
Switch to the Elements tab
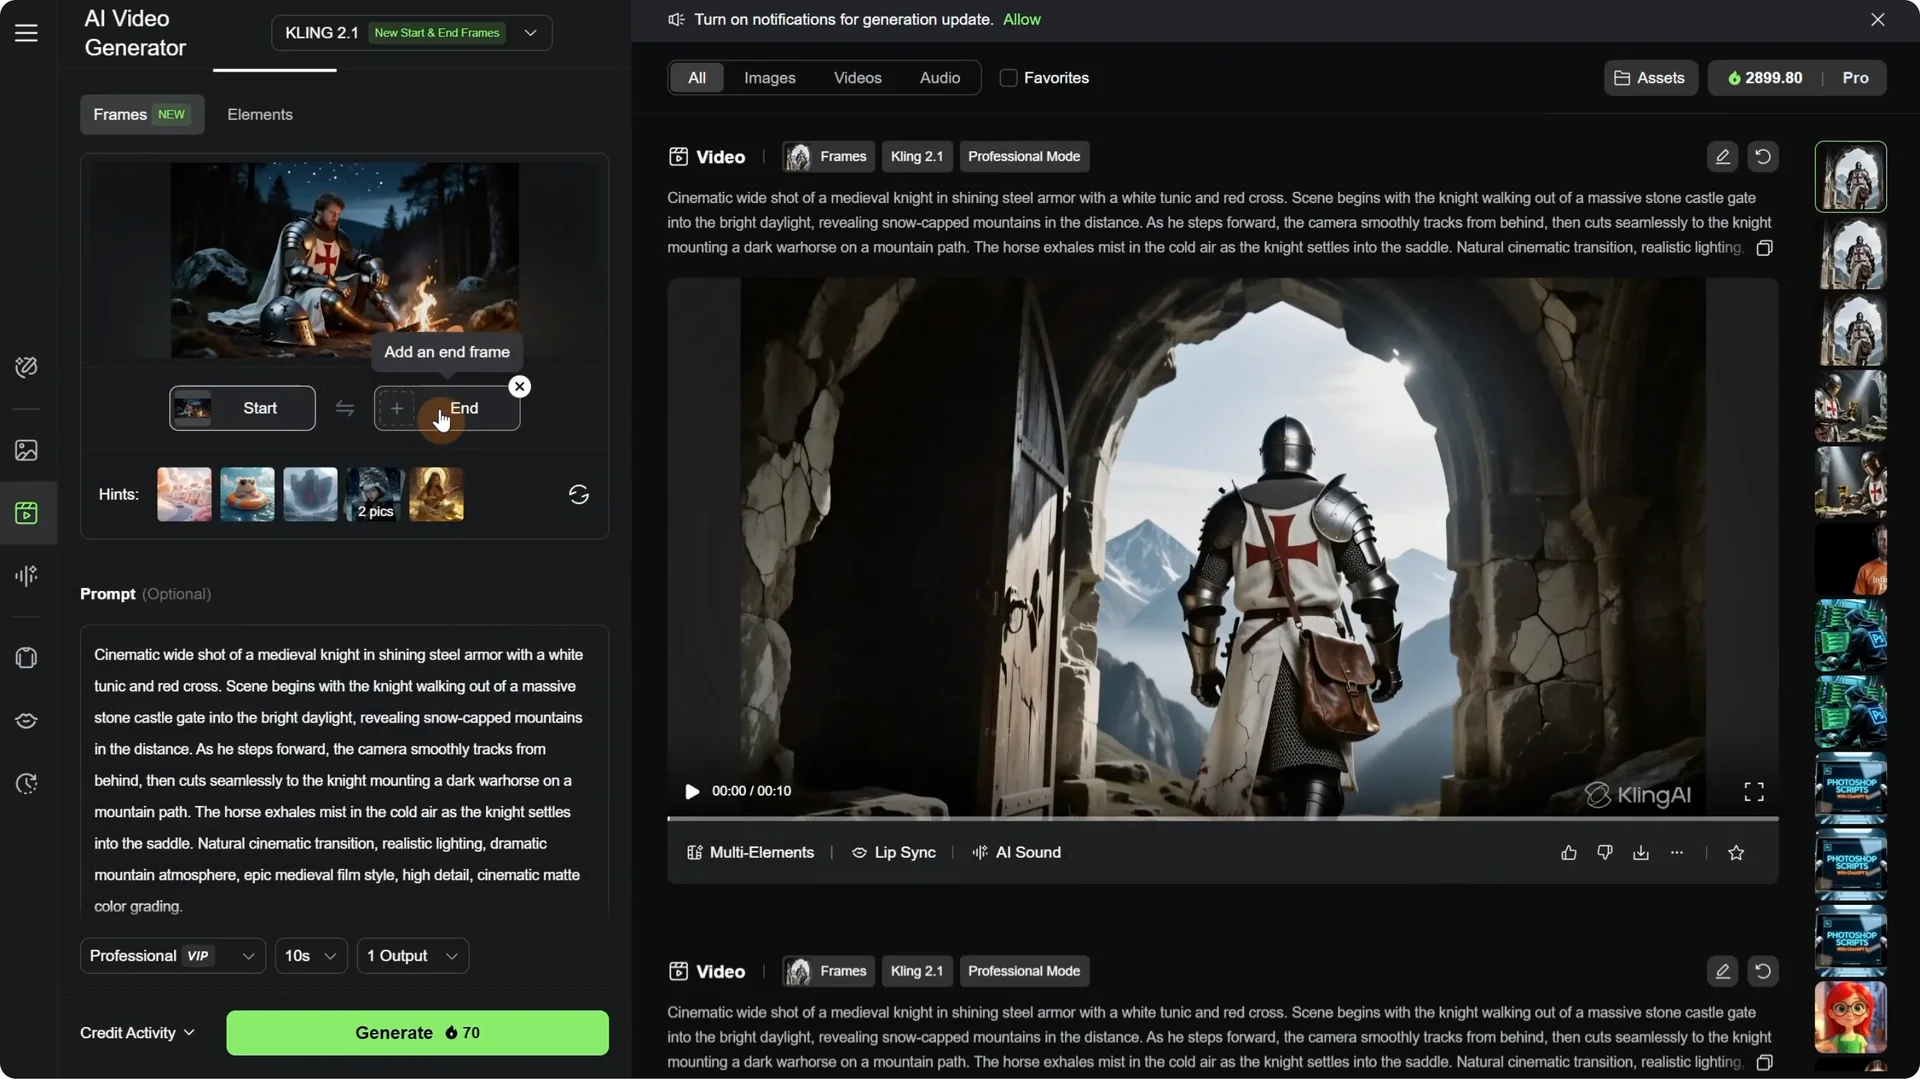pos(259,114)
